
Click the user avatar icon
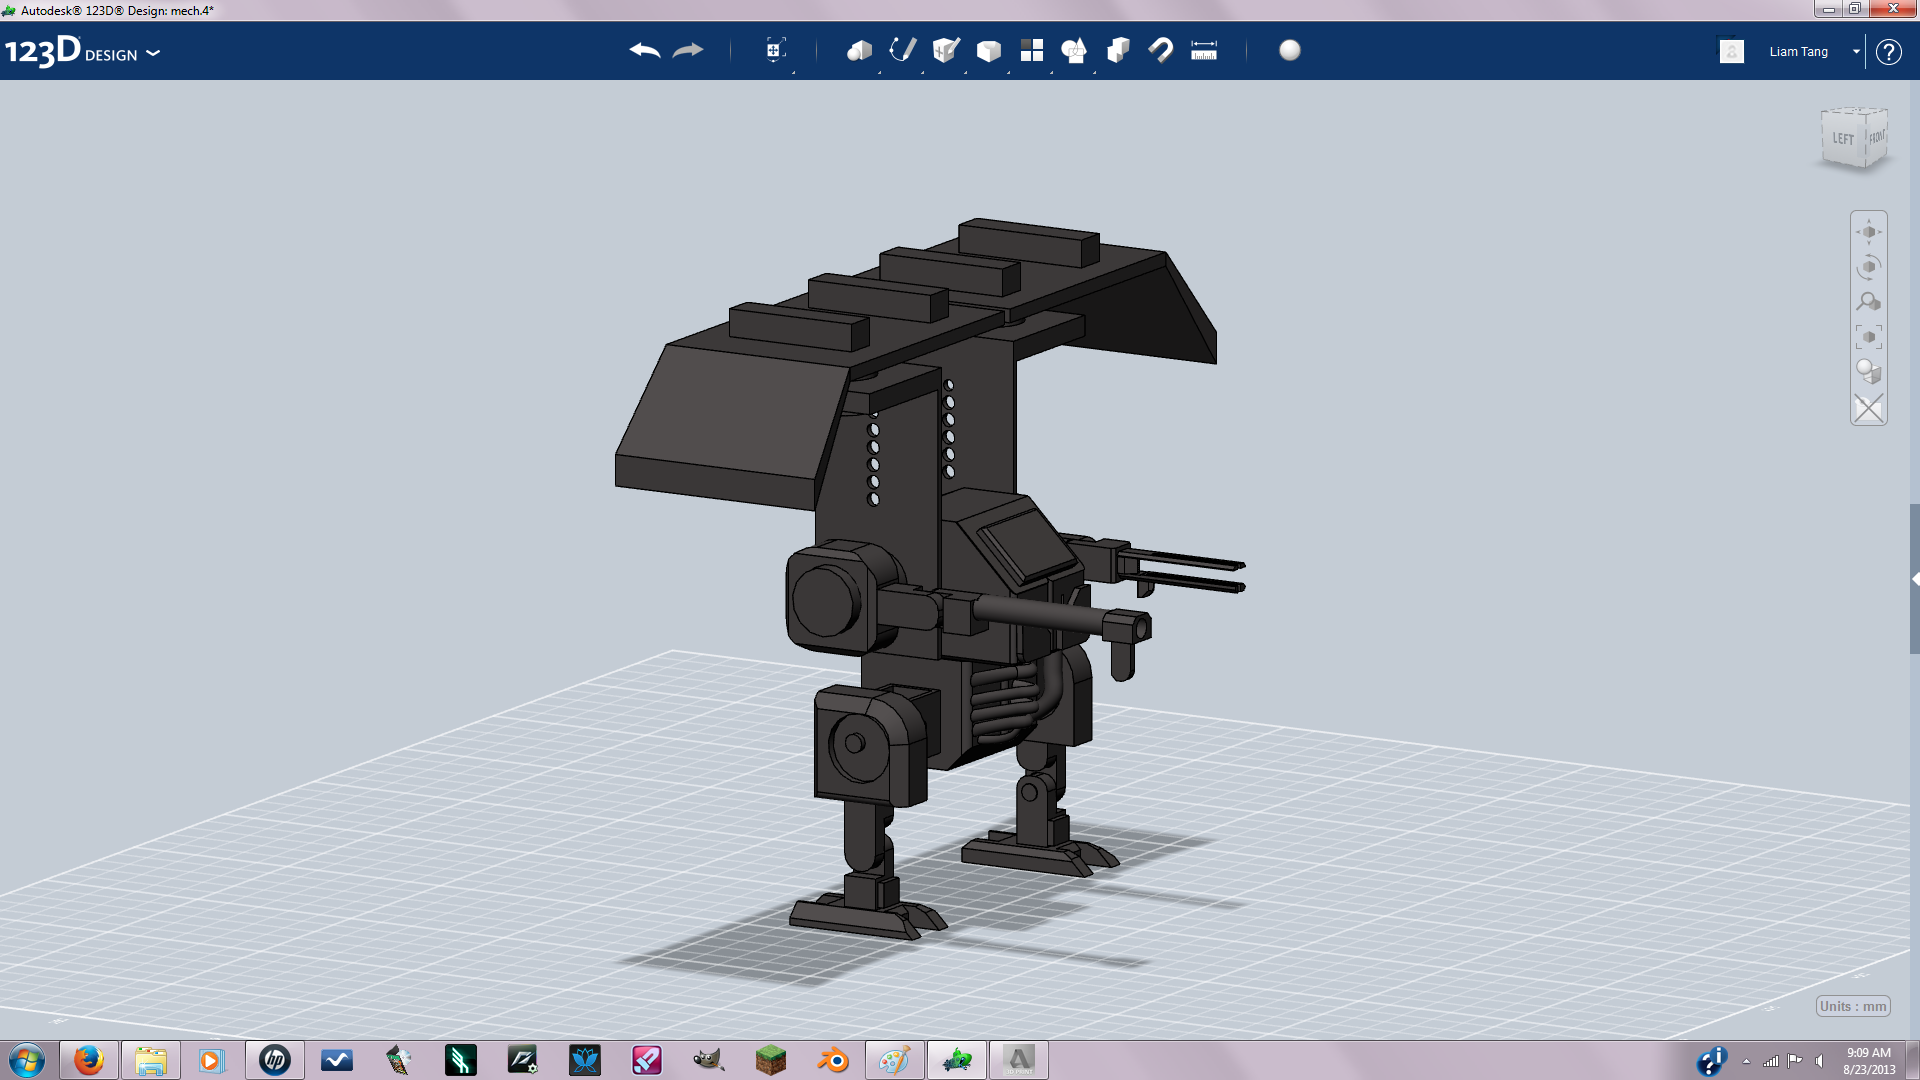[1732, 51]
